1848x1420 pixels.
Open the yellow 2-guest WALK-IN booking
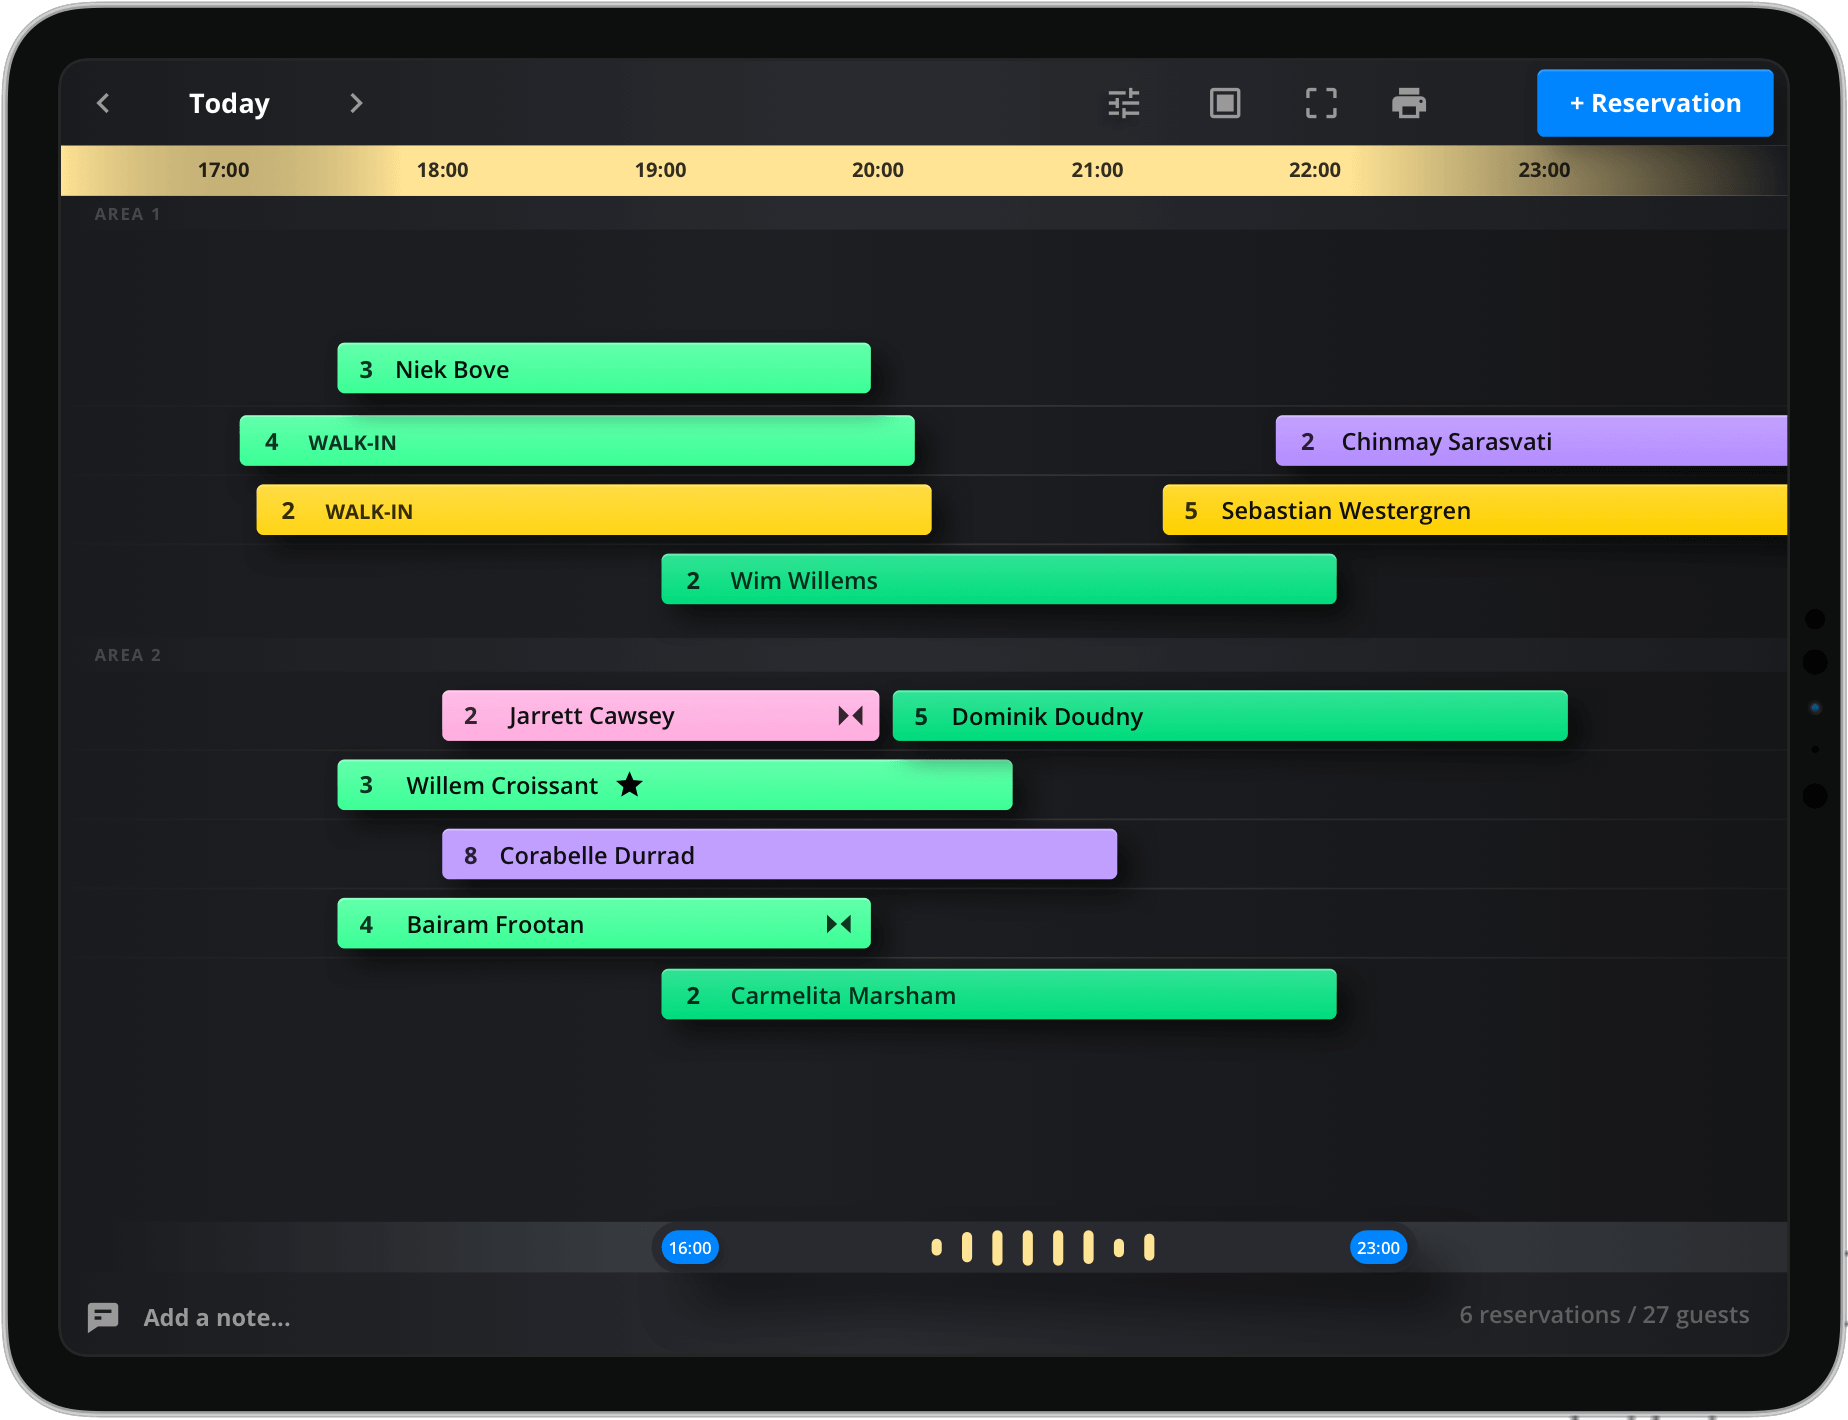tap(594, 510)
